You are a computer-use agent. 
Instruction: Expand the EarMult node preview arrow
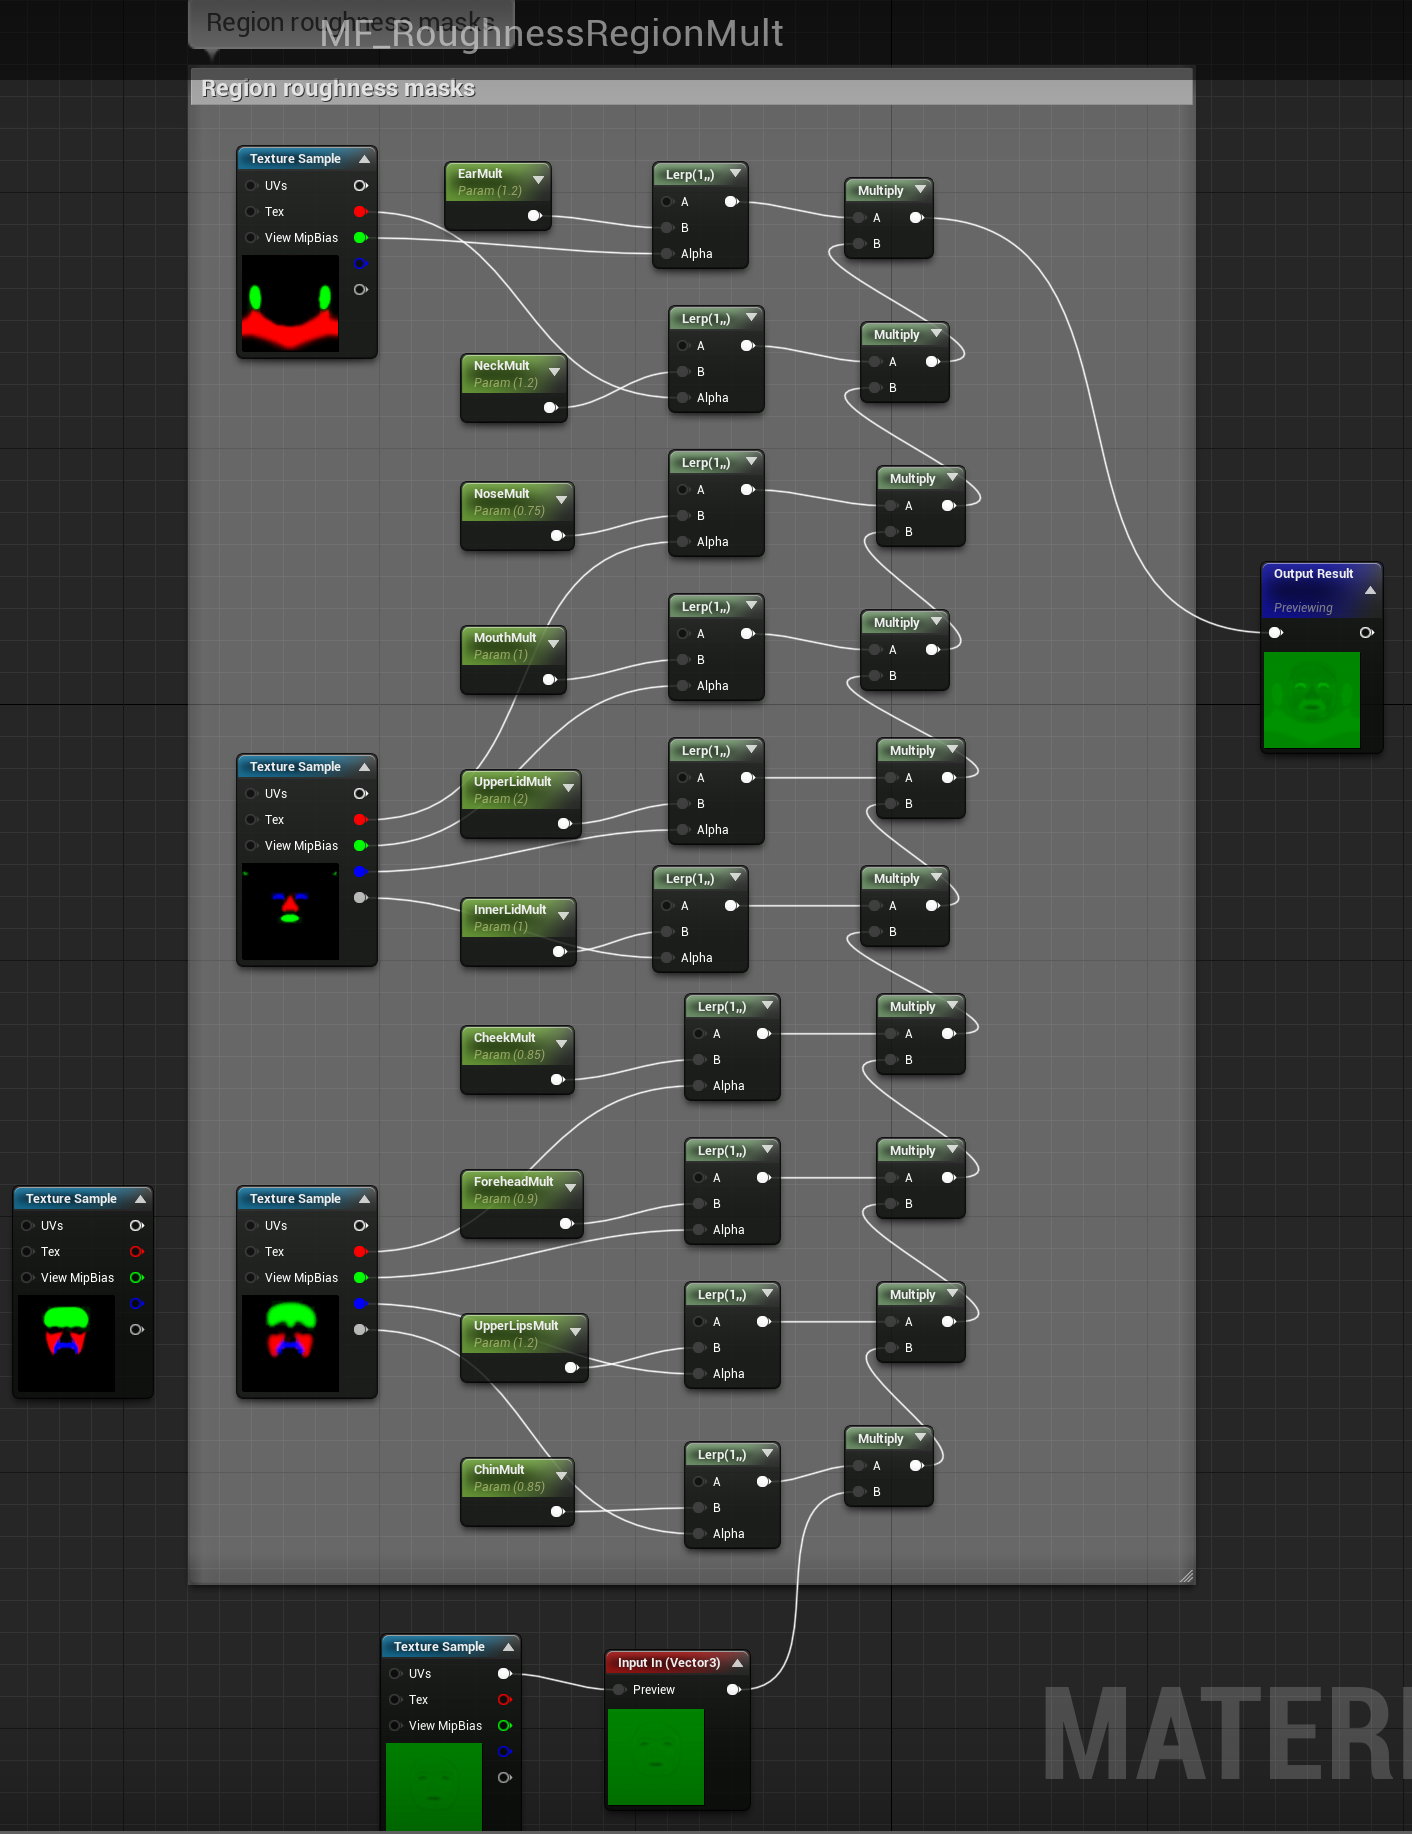click(539, 180)
